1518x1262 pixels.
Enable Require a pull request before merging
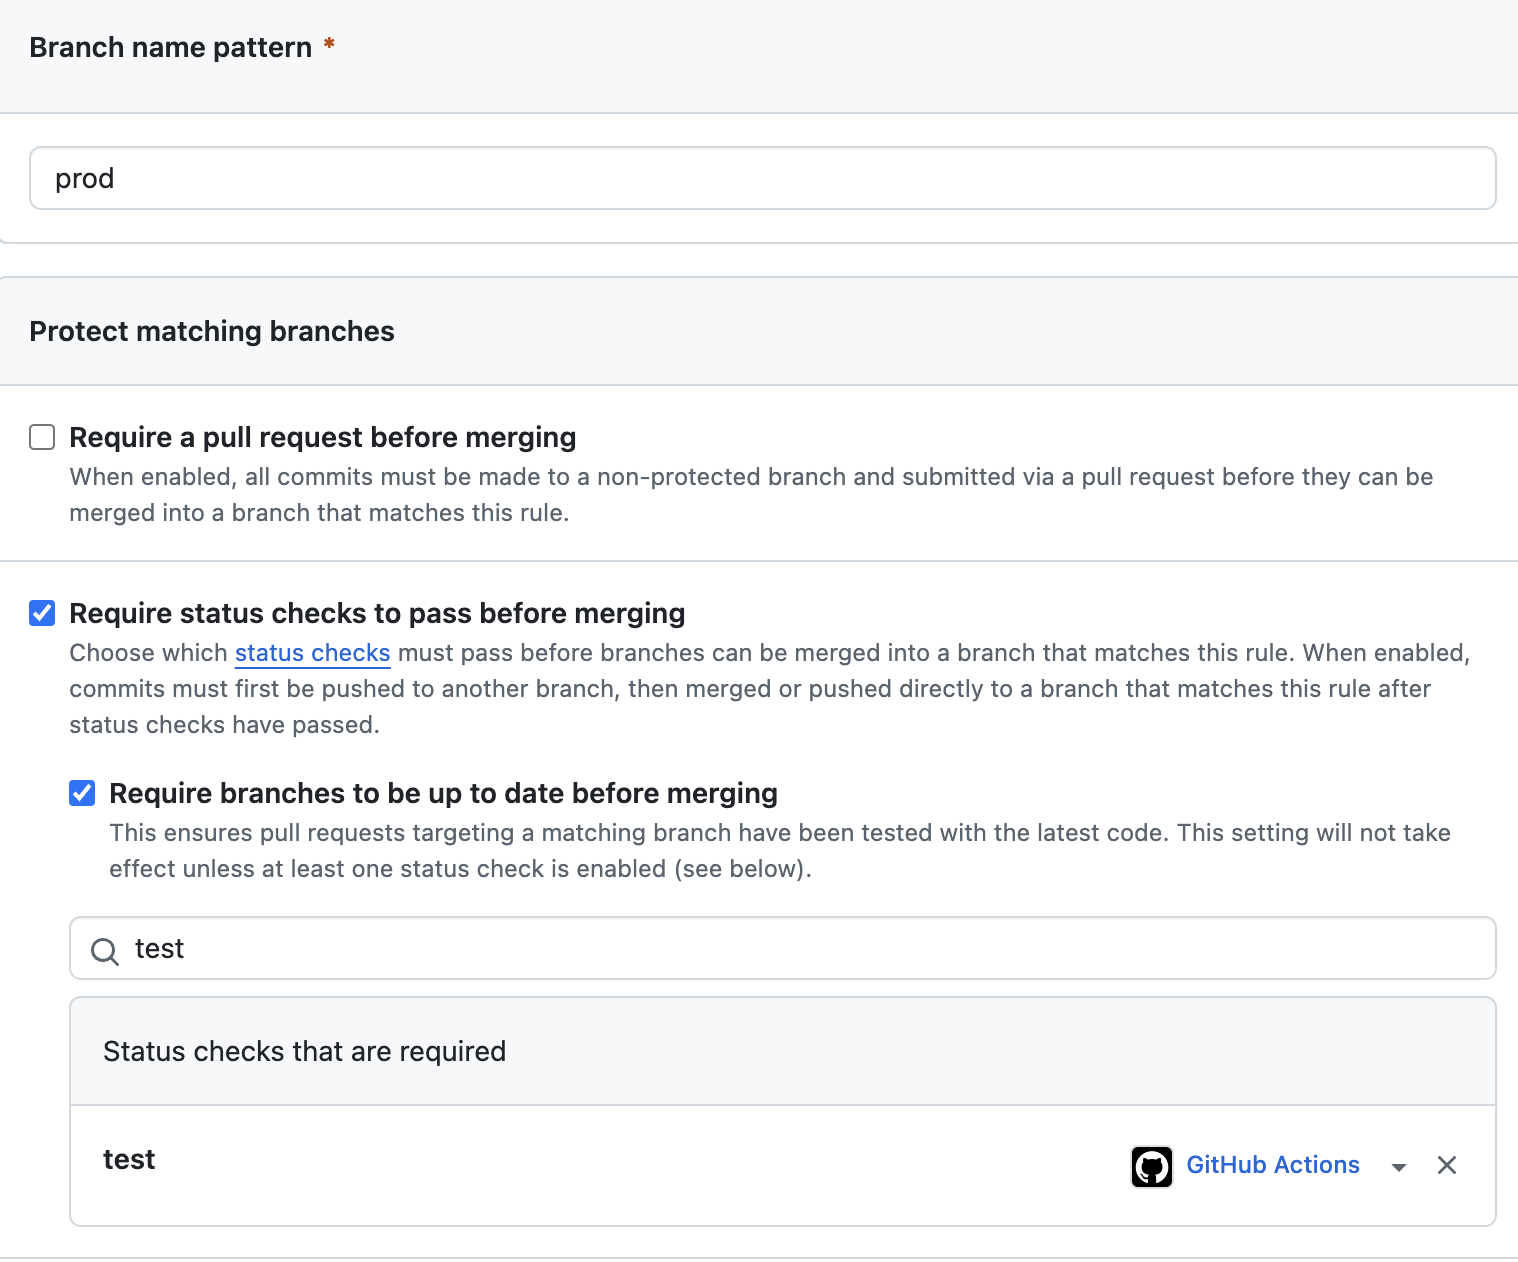point(42,437)
